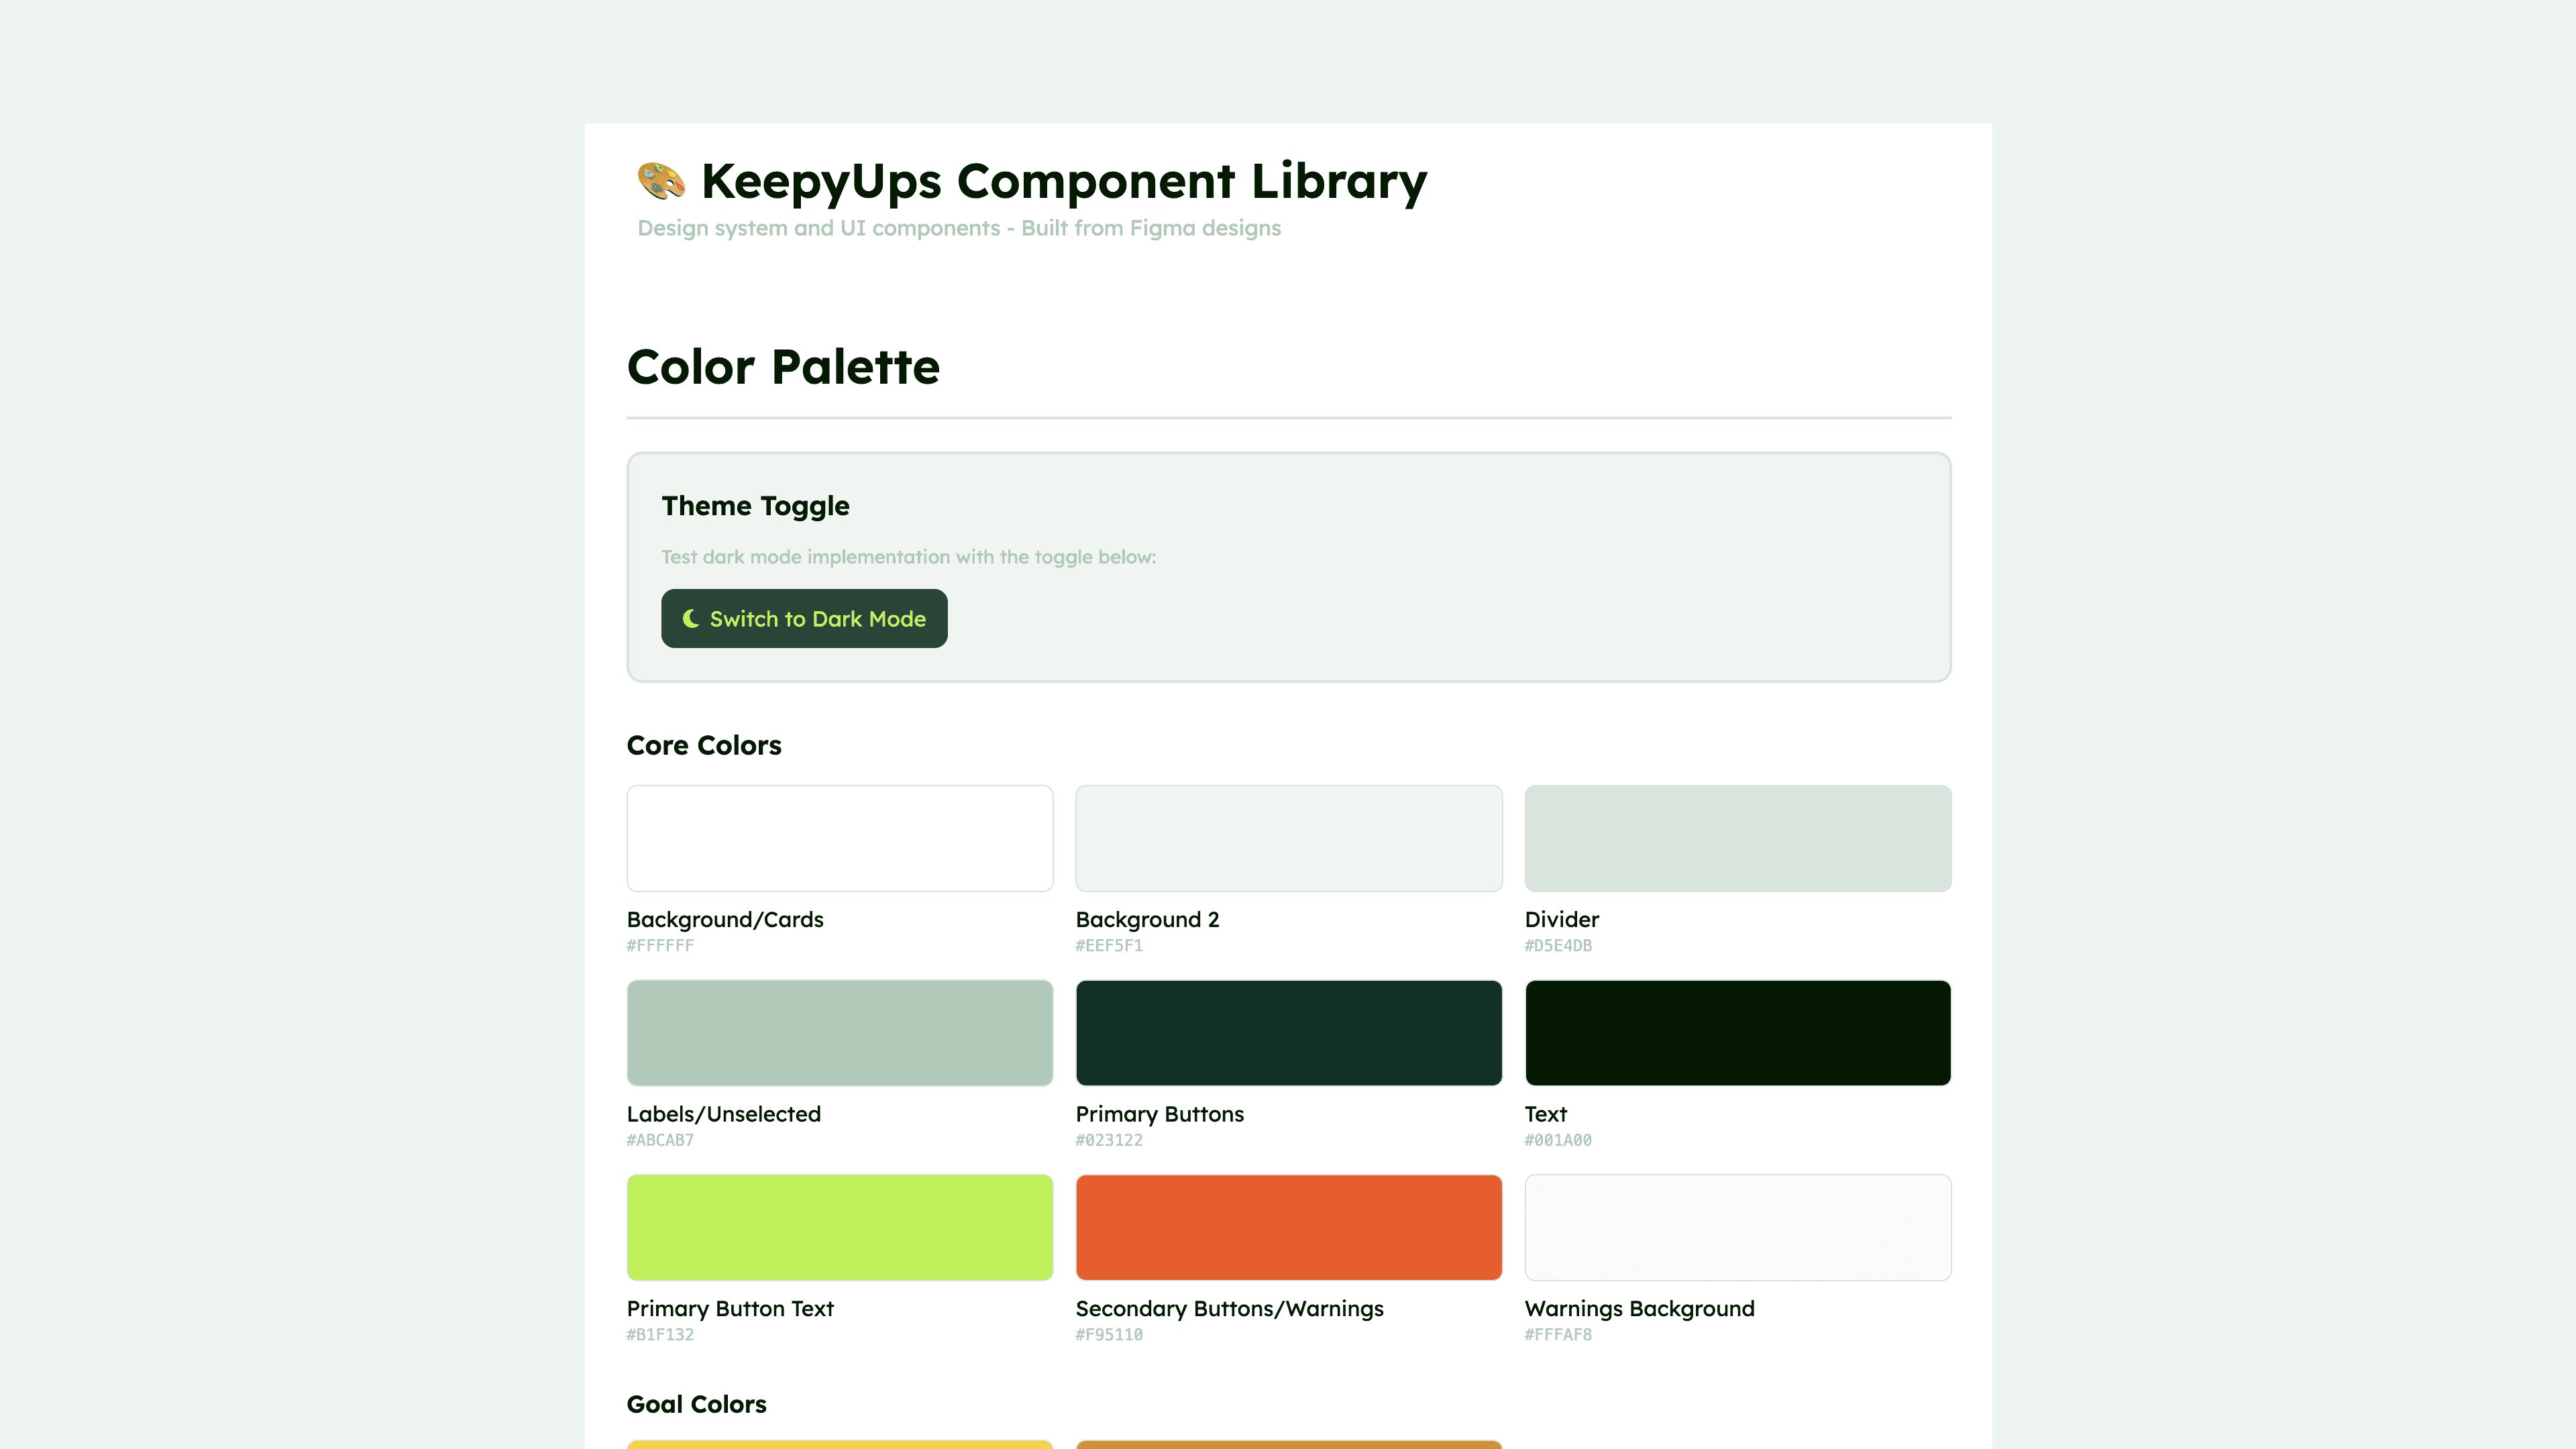
Task: Click the moon icon on dark mode button
Action: coord(690,619)
